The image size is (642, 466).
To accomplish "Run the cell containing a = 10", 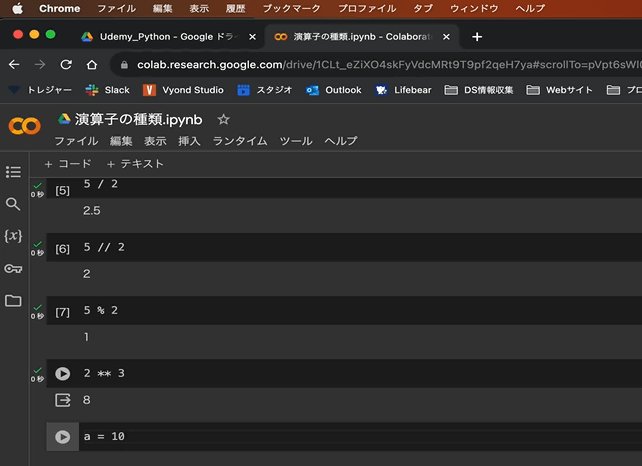I will (63, 437).
